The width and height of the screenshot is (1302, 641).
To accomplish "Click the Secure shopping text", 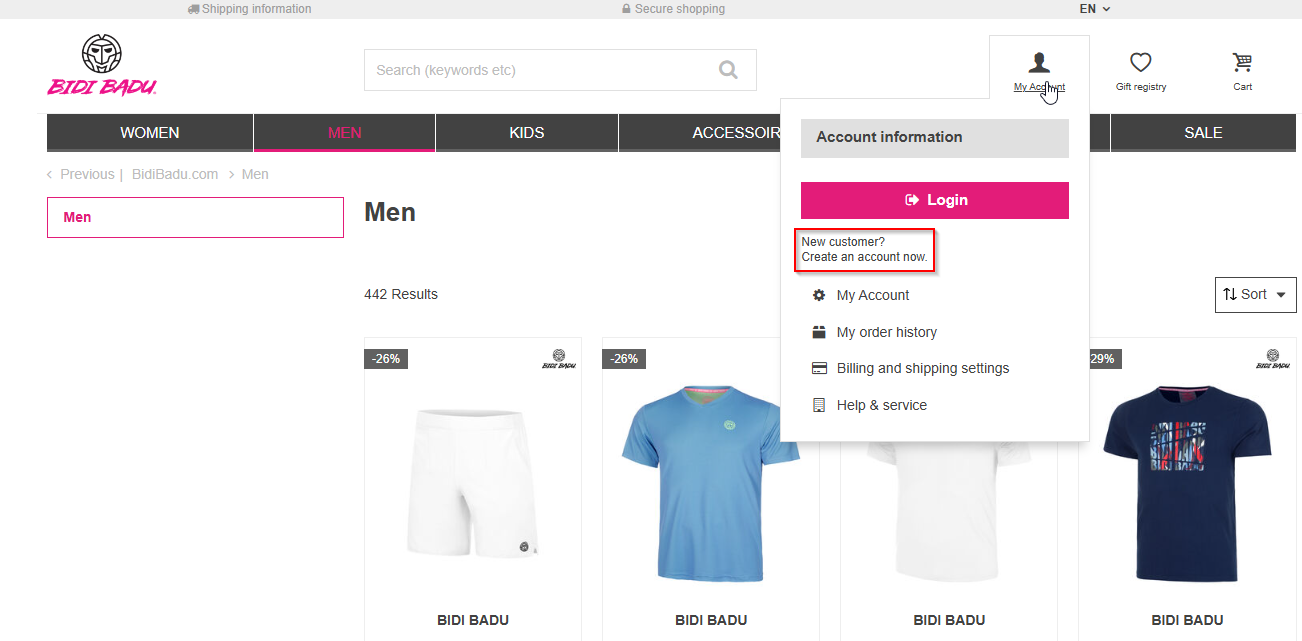I will click(x=680, y=9).
